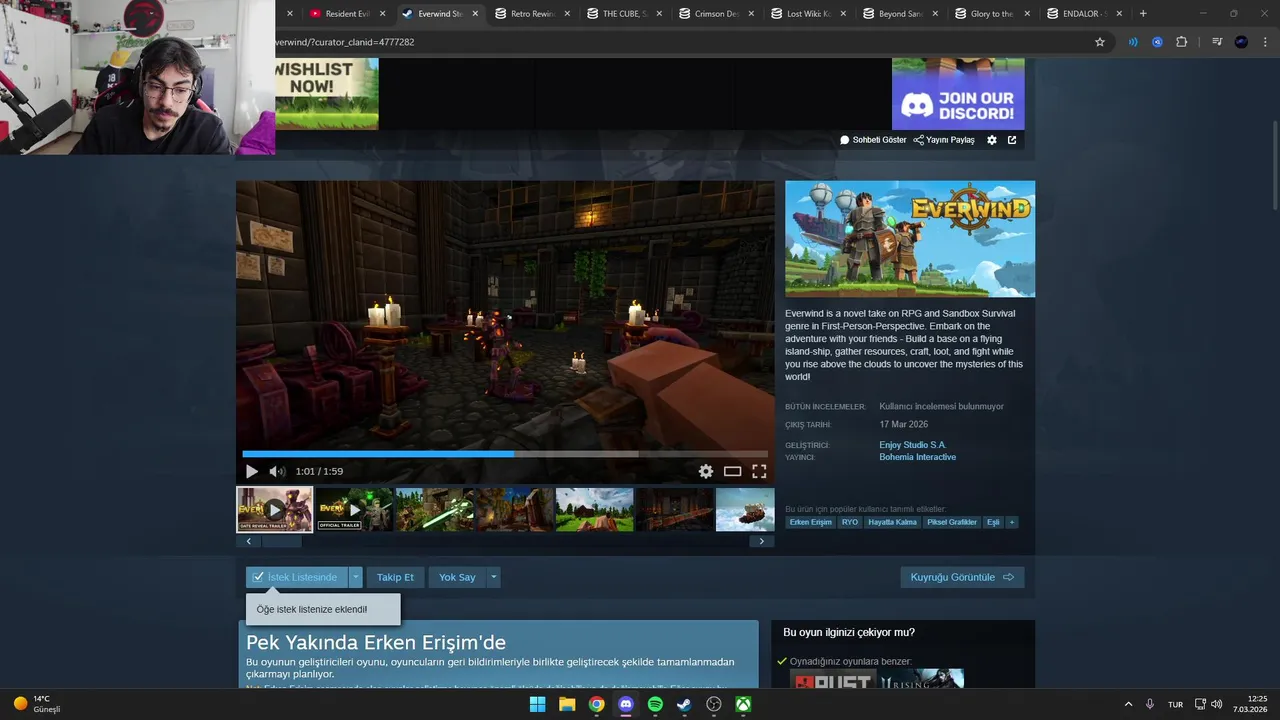Click the Everwind header game image
This screenshot has height=720, width=1280.
[x=910, y=239]
